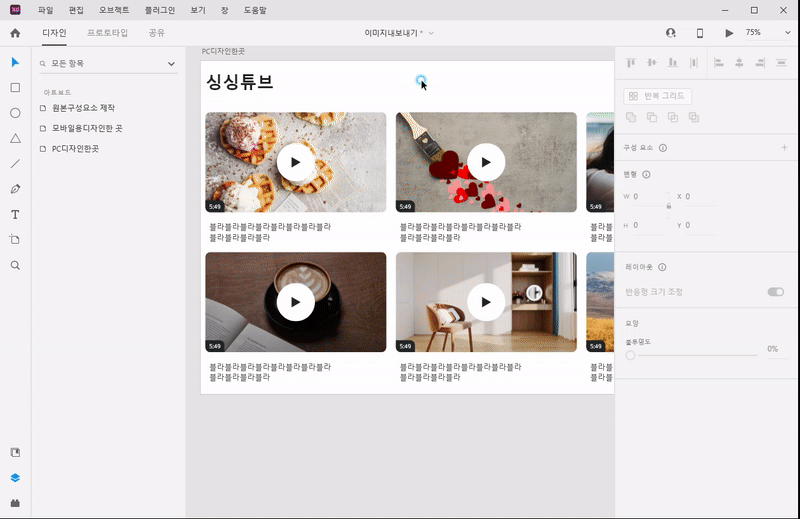
Task: Click the PC디자인한곳 artboard title label
Action: [x=223, y=52]
